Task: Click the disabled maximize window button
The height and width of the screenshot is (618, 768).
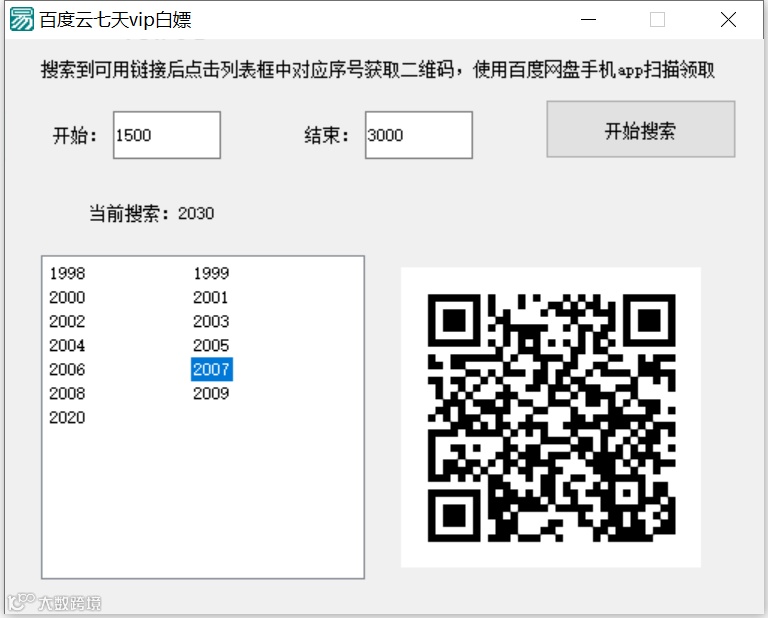Action: [x=657, y=20]
